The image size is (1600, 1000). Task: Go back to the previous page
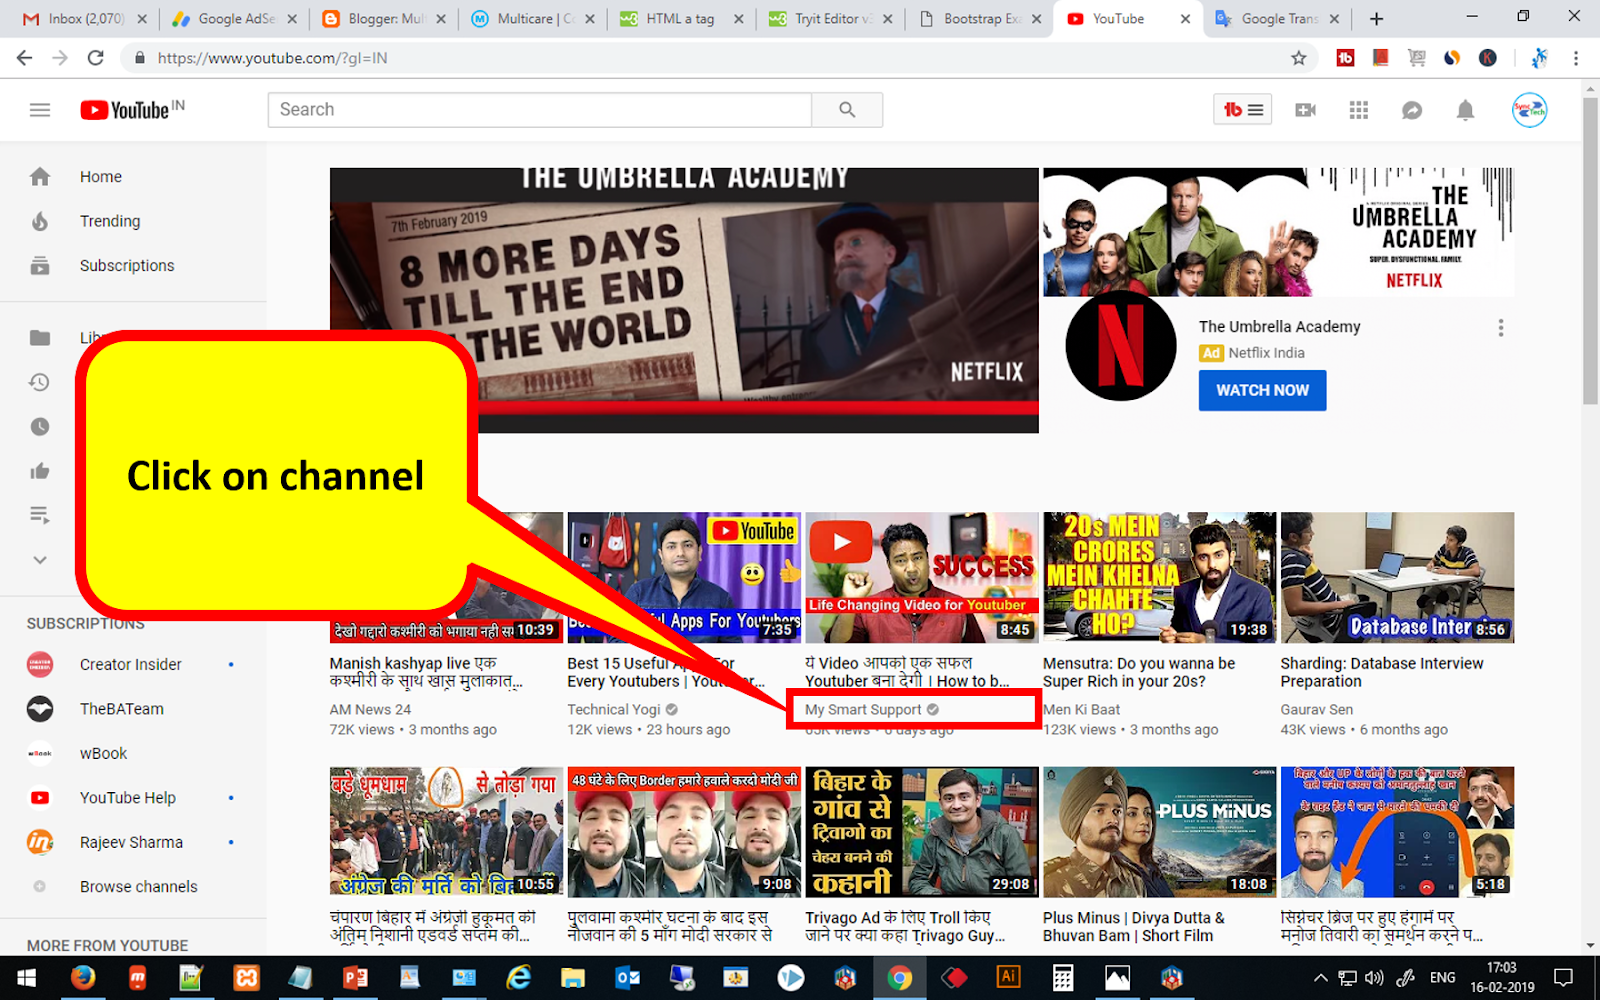point(25,58)
